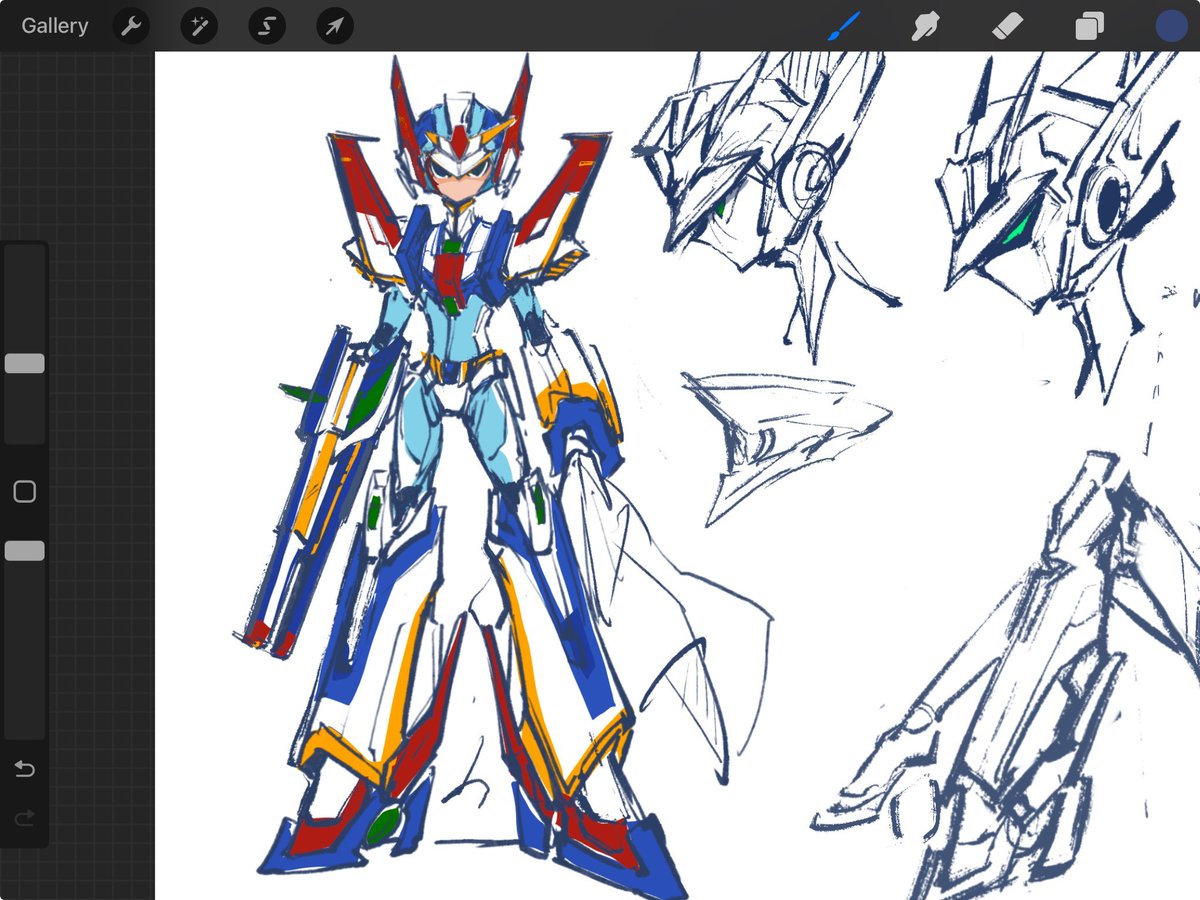Activate the Transform arrow tool
The height and width of the screenshot is (900, 1200).
[x=333, y=26]
